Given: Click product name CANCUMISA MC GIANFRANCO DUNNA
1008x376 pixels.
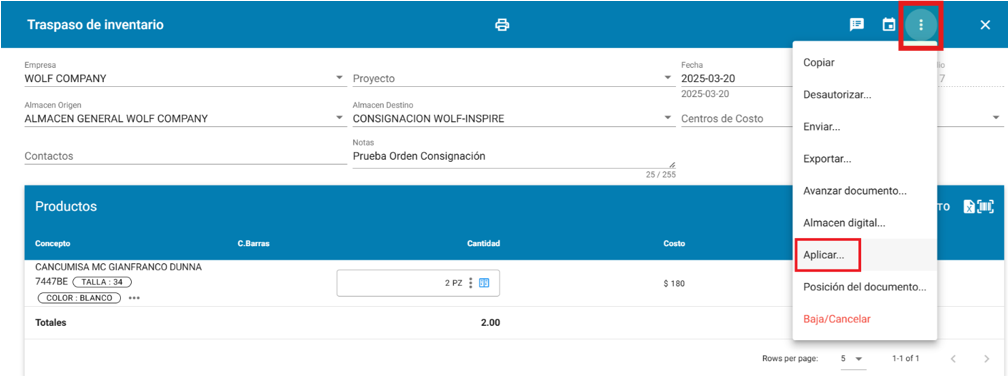Looking at the screenshot, I should pos(118,267).
